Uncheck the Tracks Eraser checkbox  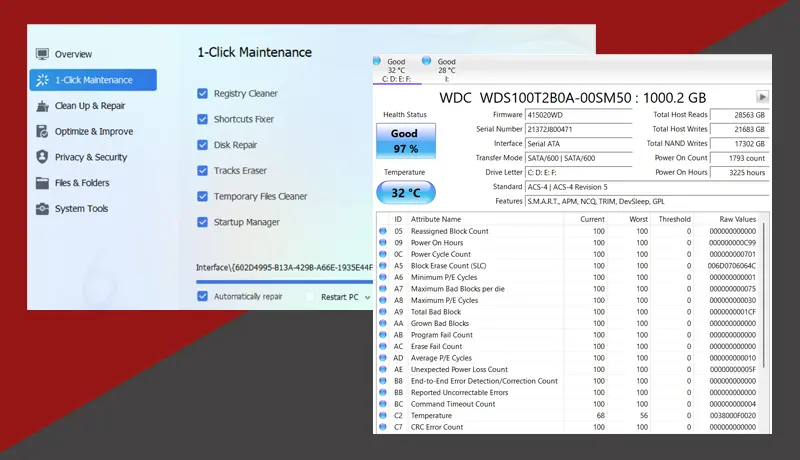pyautogui.click(x=203, y=171)
